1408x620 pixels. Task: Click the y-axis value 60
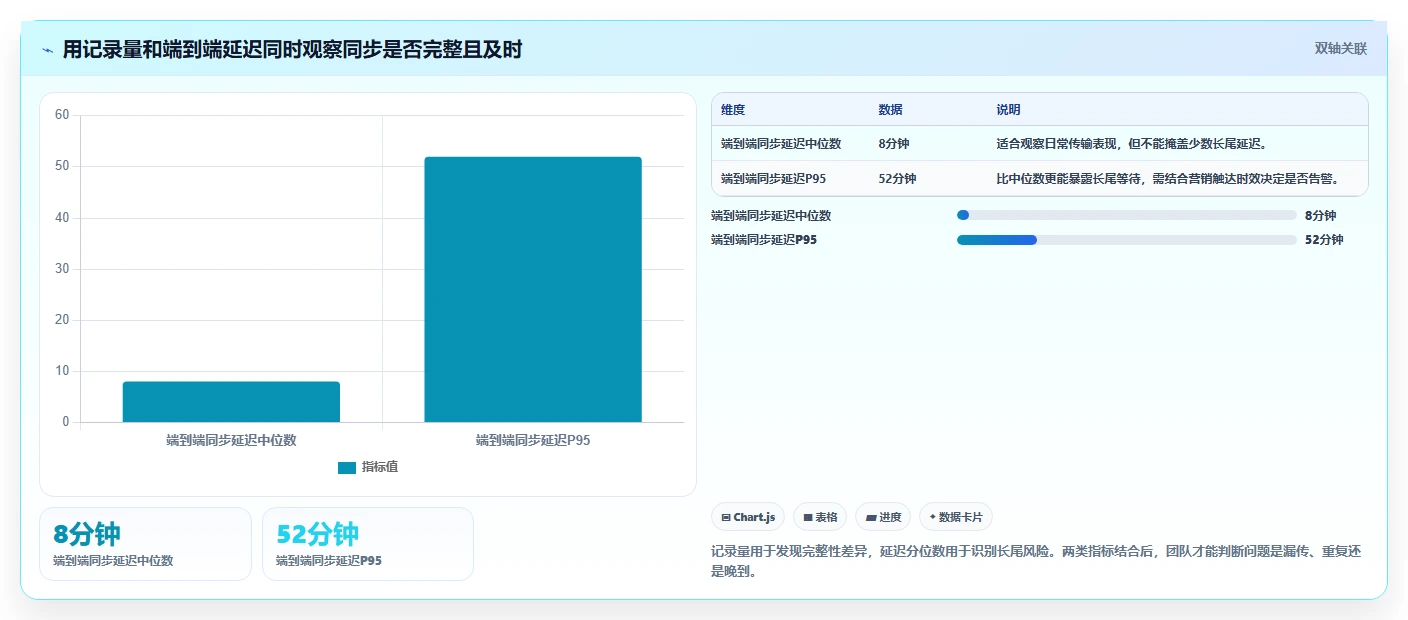[x=62, y=115]
